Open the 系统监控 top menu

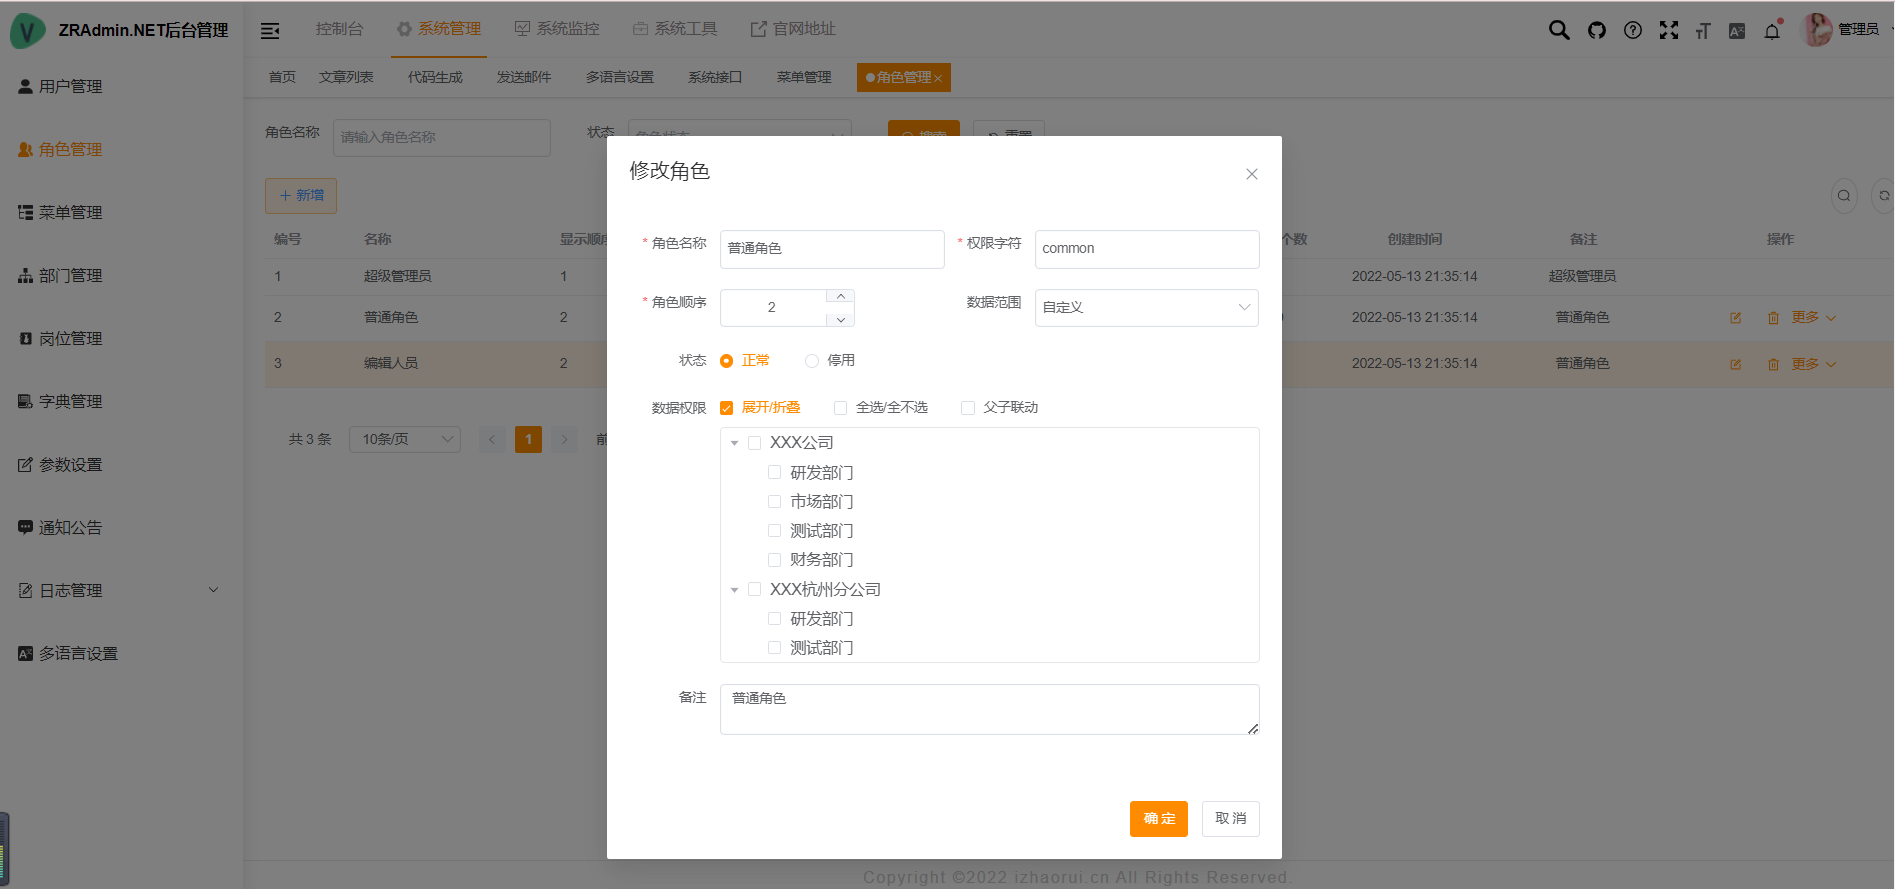coord(557,29)
